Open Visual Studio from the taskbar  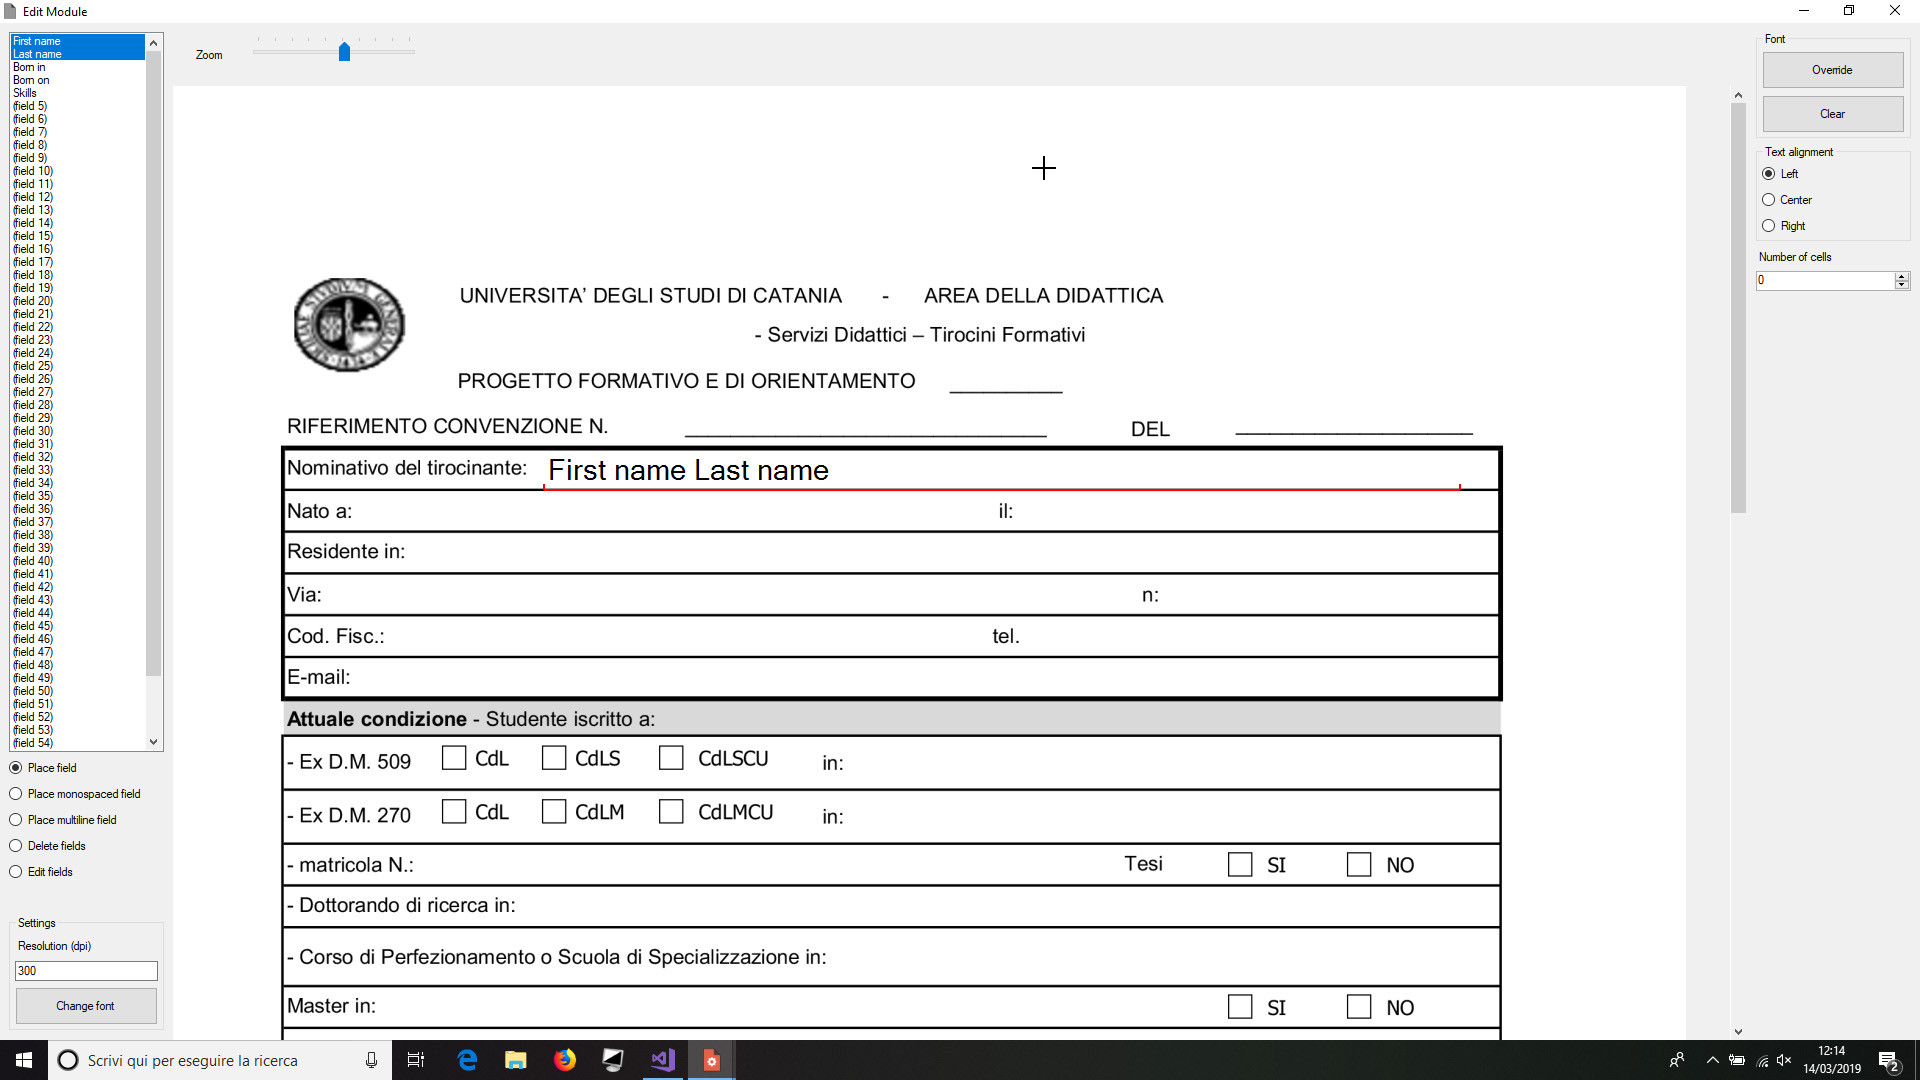pyautogui.click(x=663, y=1060)
